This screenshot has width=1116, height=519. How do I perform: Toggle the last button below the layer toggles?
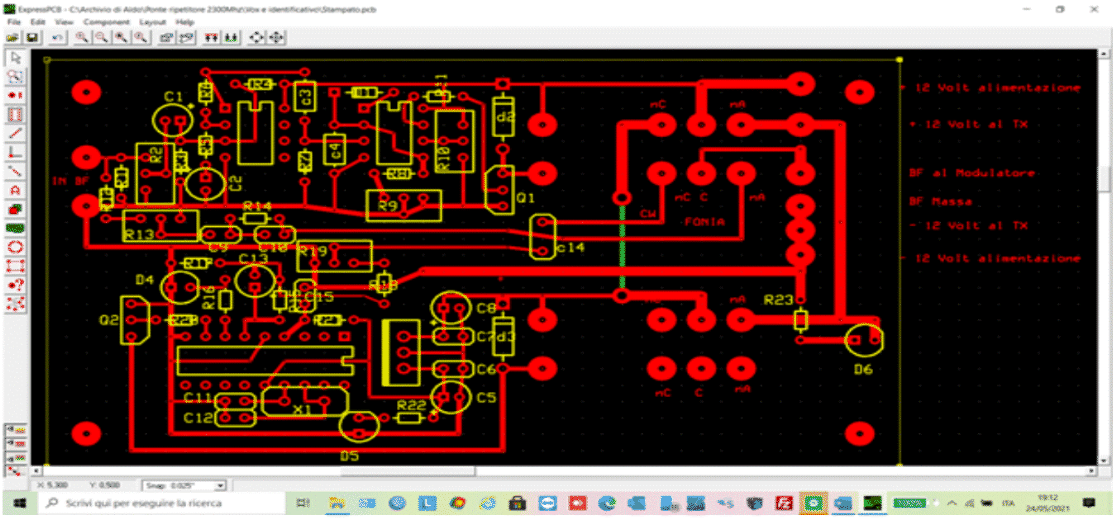pos(16,470)
